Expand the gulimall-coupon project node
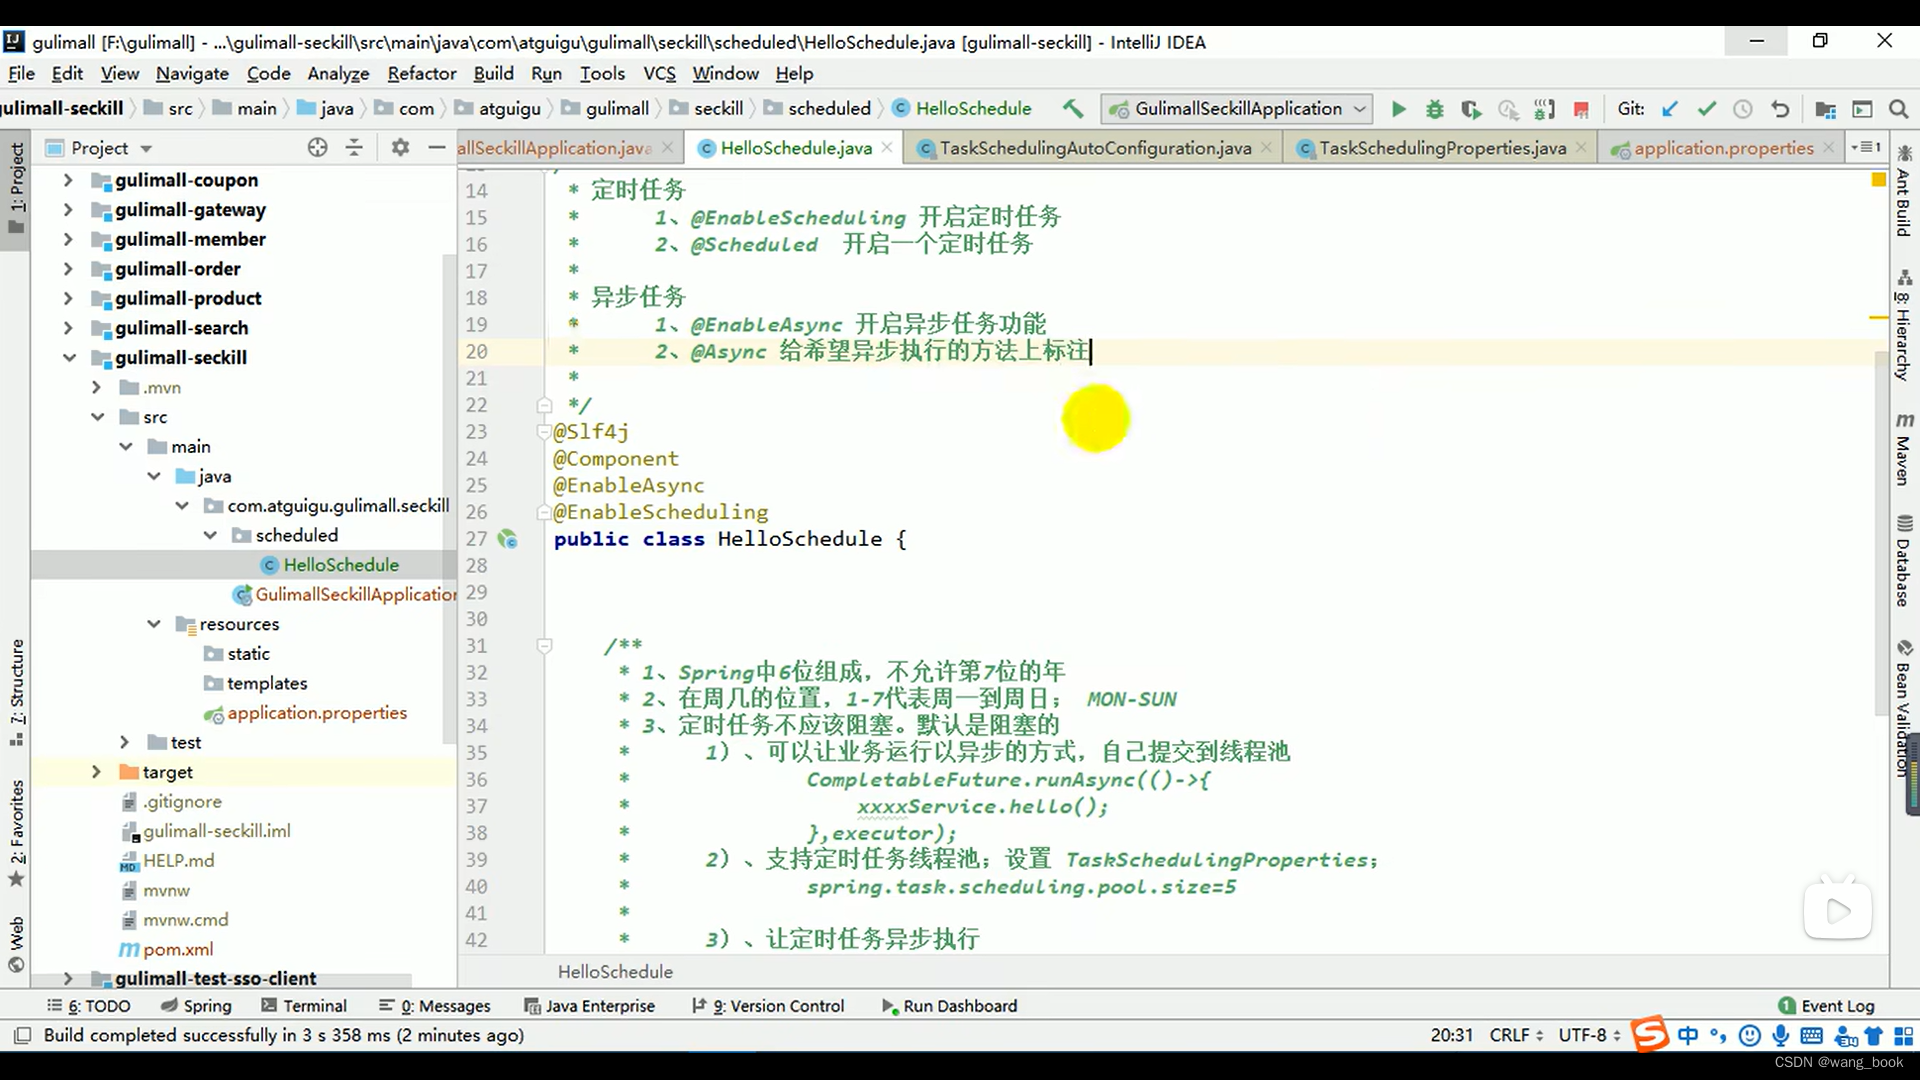The image size is (1920, 1080). pyautogui.click(x=67, y=179)
